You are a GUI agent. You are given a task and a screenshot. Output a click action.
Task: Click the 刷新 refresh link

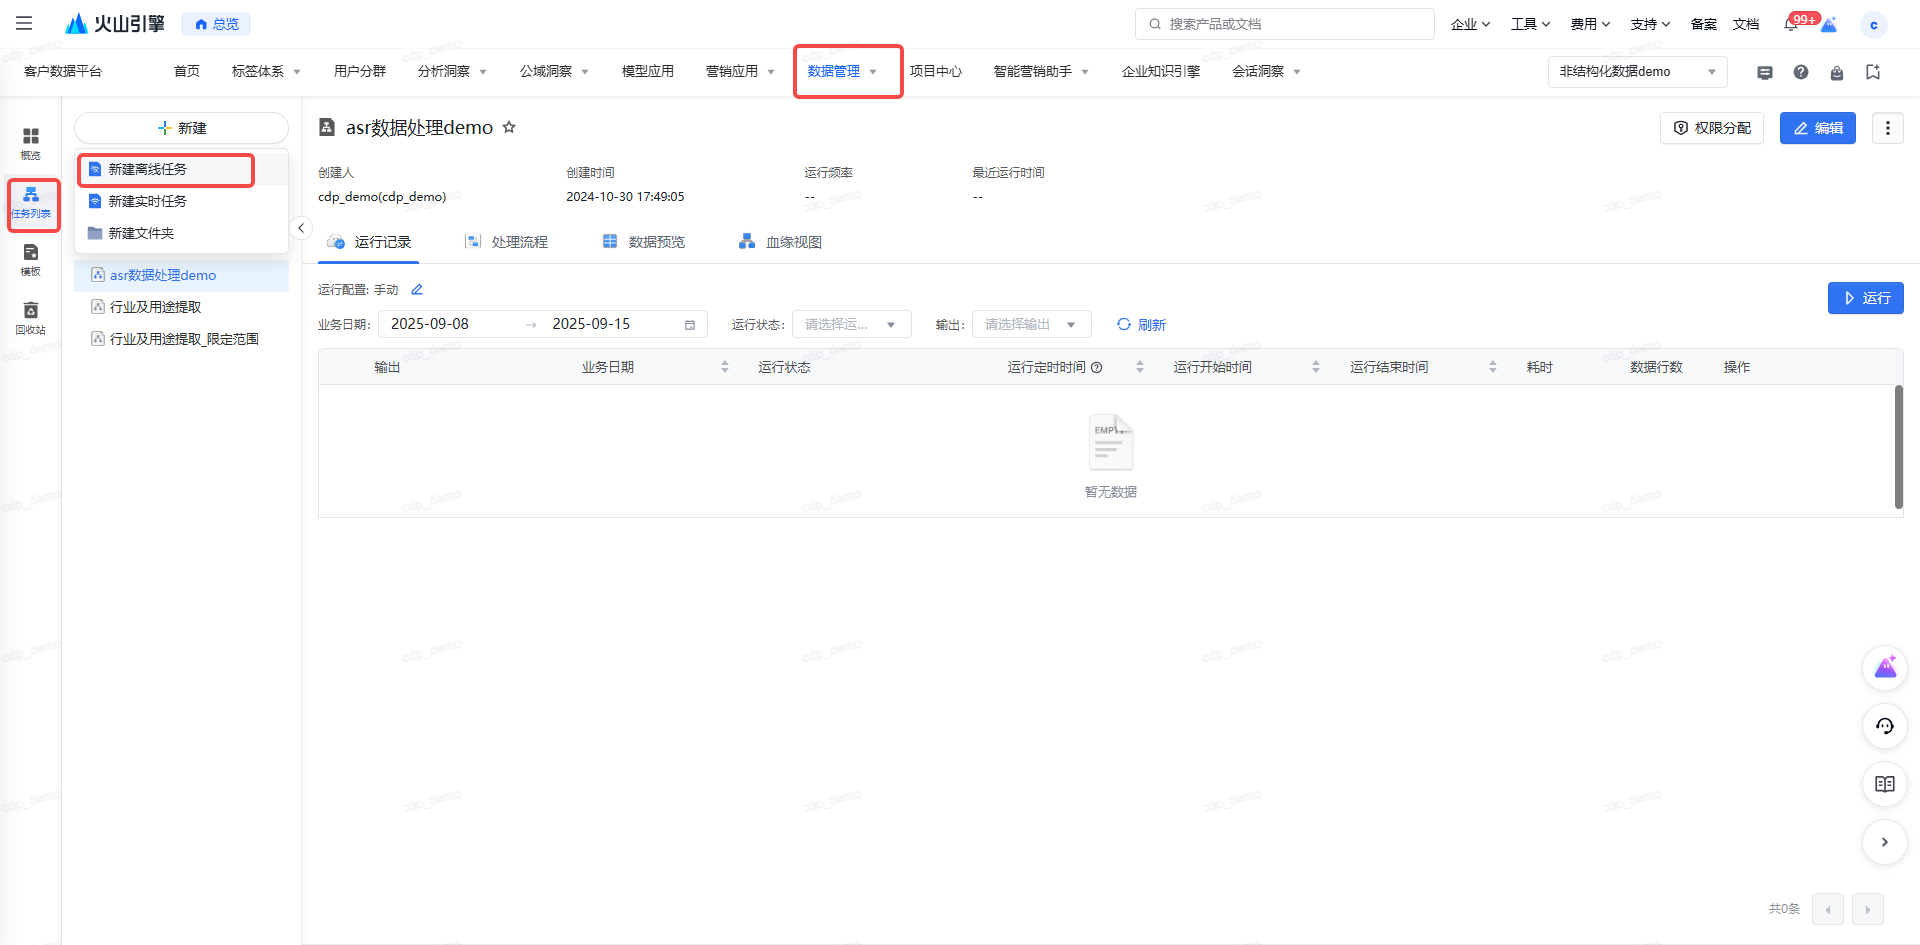pyautogui.click(x=1141, y=324)
